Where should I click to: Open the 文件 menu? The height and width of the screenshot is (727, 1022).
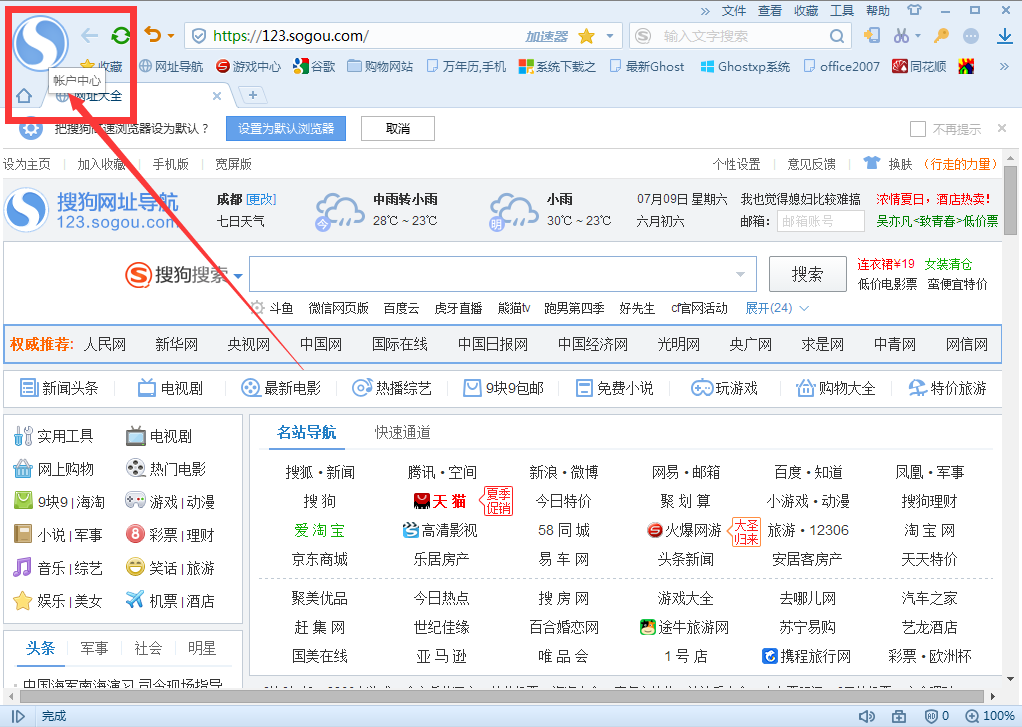point(734,10)
